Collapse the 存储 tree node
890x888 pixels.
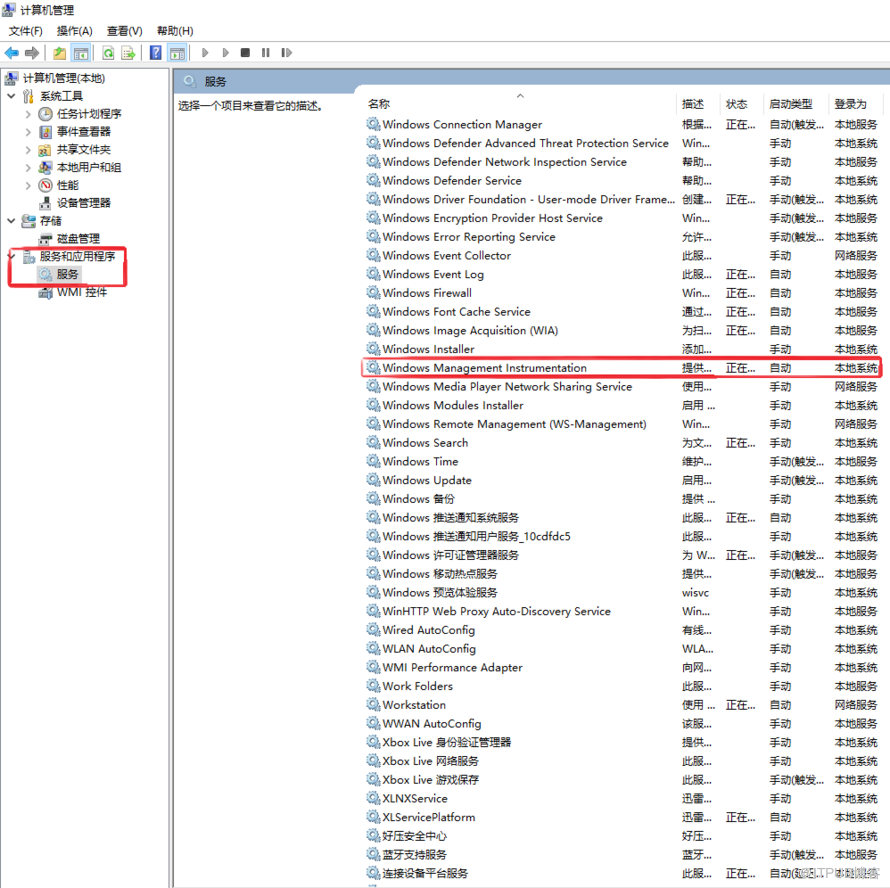tap(11, 220)
